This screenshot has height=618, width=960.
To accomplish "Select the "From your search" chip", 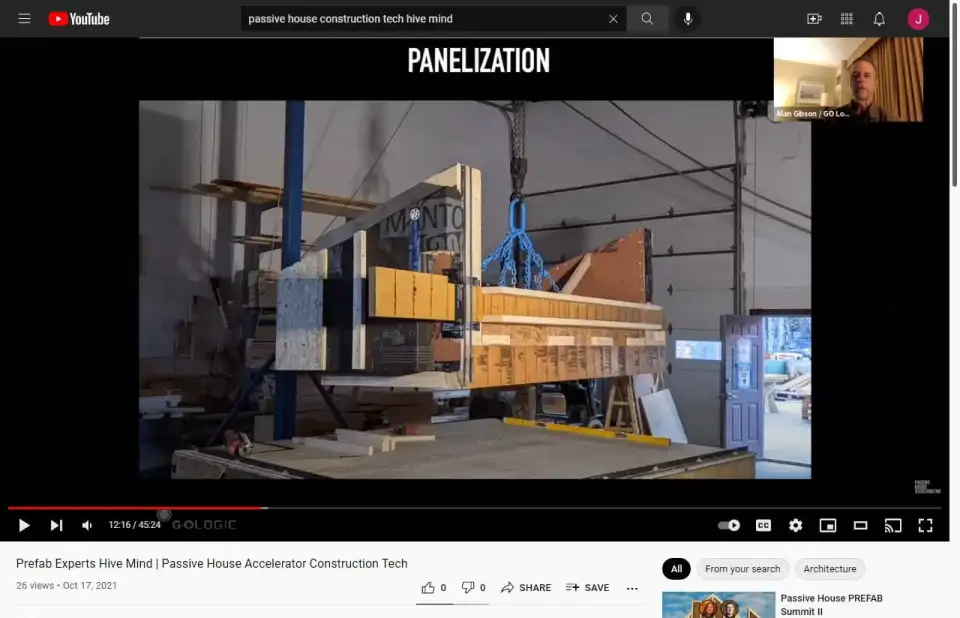I will click(742, 569).
